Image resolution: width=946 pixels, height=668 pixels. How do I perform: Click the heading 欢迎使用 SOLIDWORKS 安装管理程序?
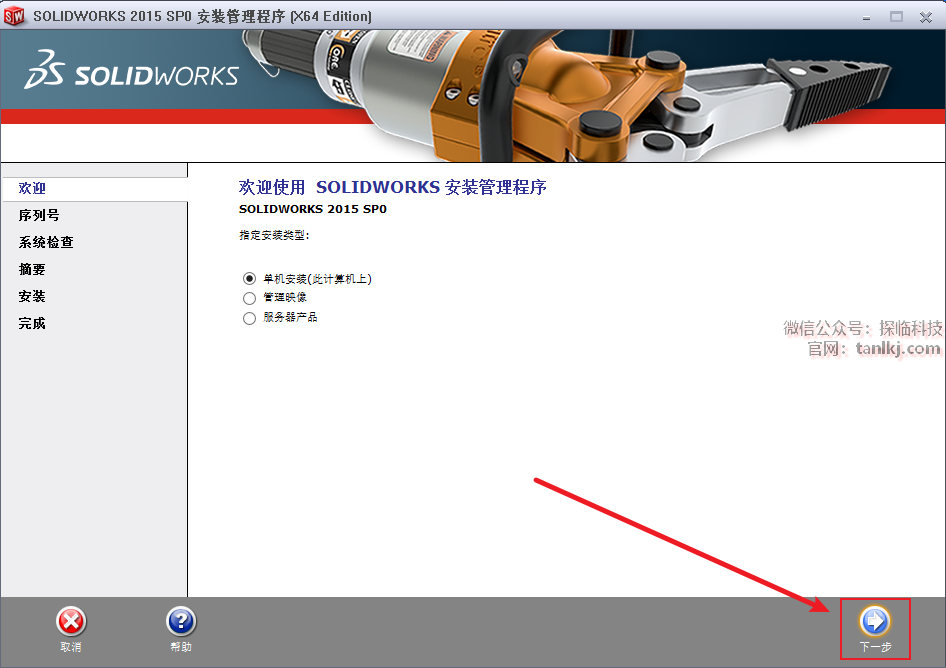[x=393, y=187]
